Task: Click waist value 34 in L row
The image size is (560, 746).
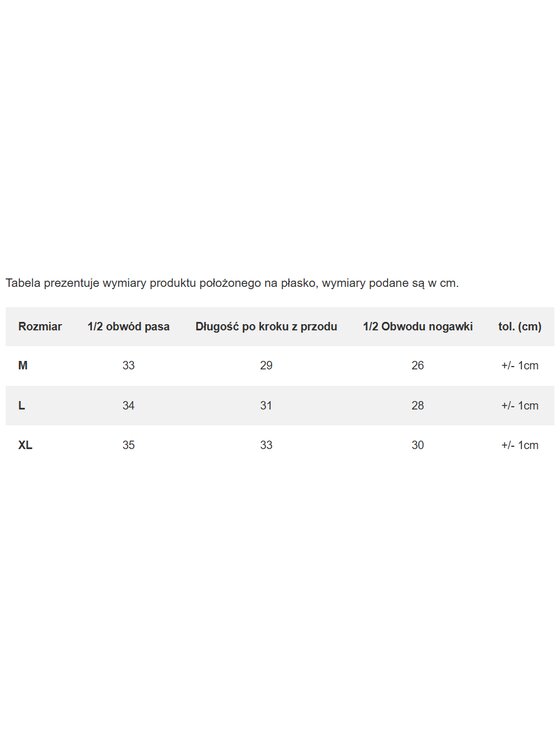Action: click(128, 405)
